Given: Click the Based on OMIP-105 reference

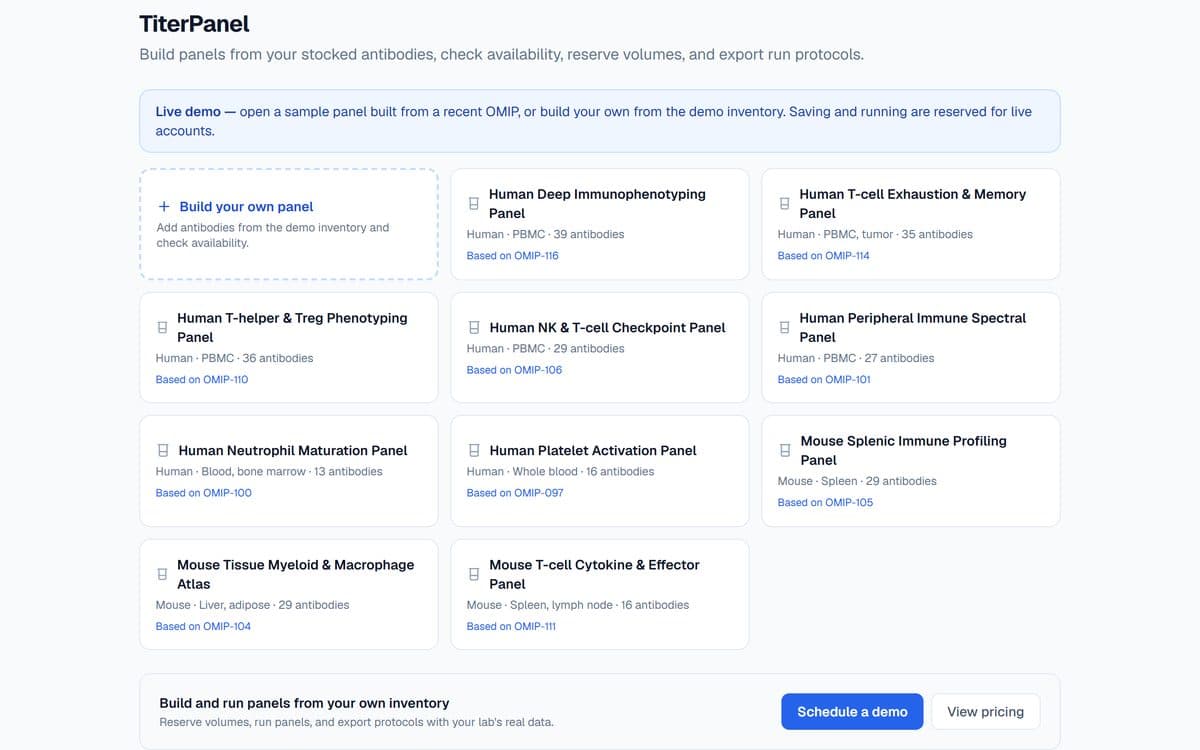Looking at the screenshot, I should (x=826, y=503).
